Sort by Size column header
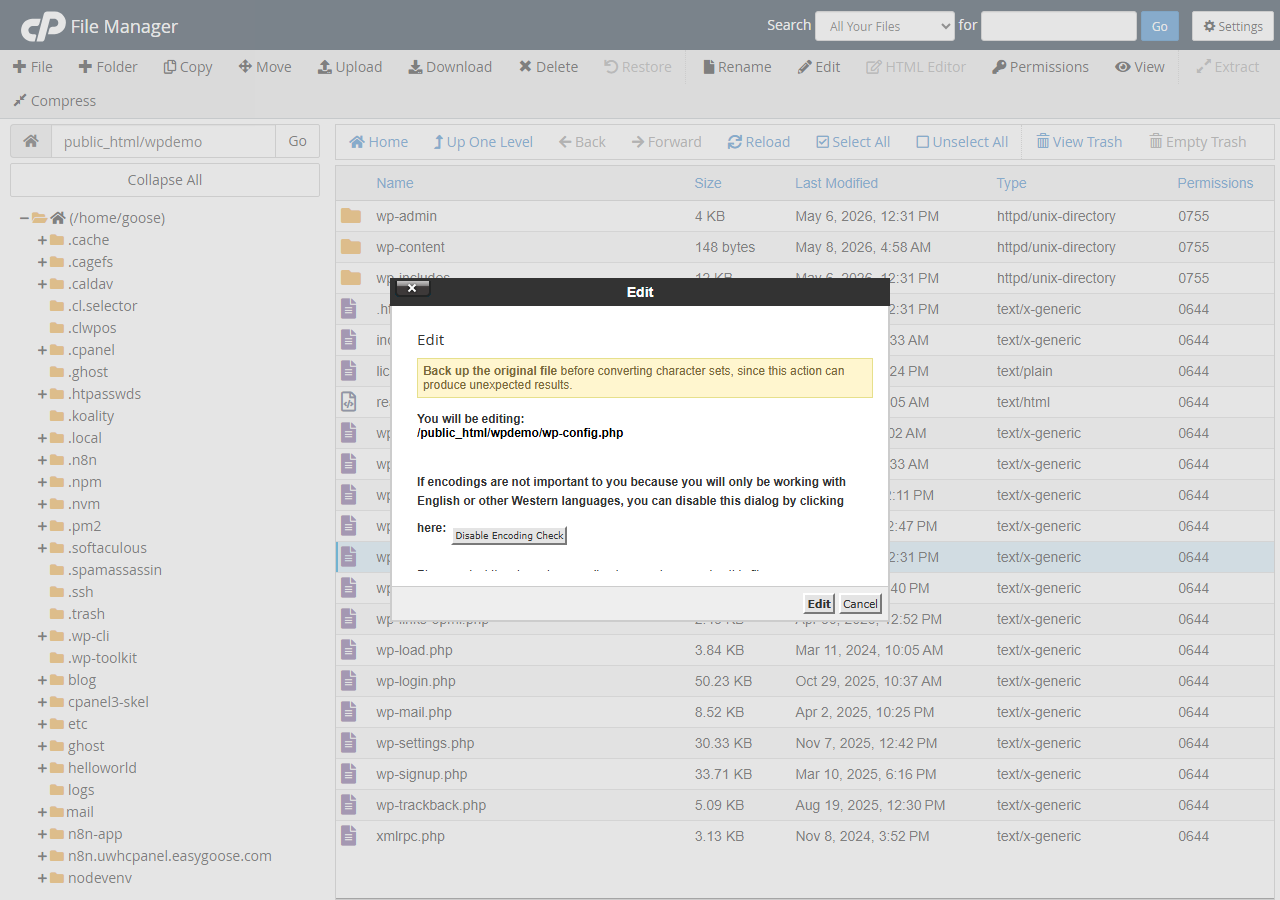1280x900 pixels. (x=708, y=183)
